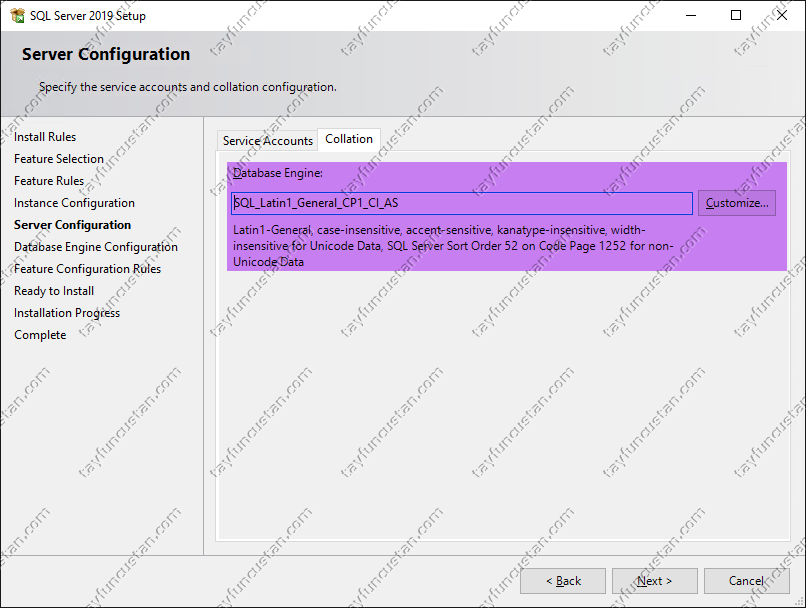Click the Installation Progress step

(67, 313)
